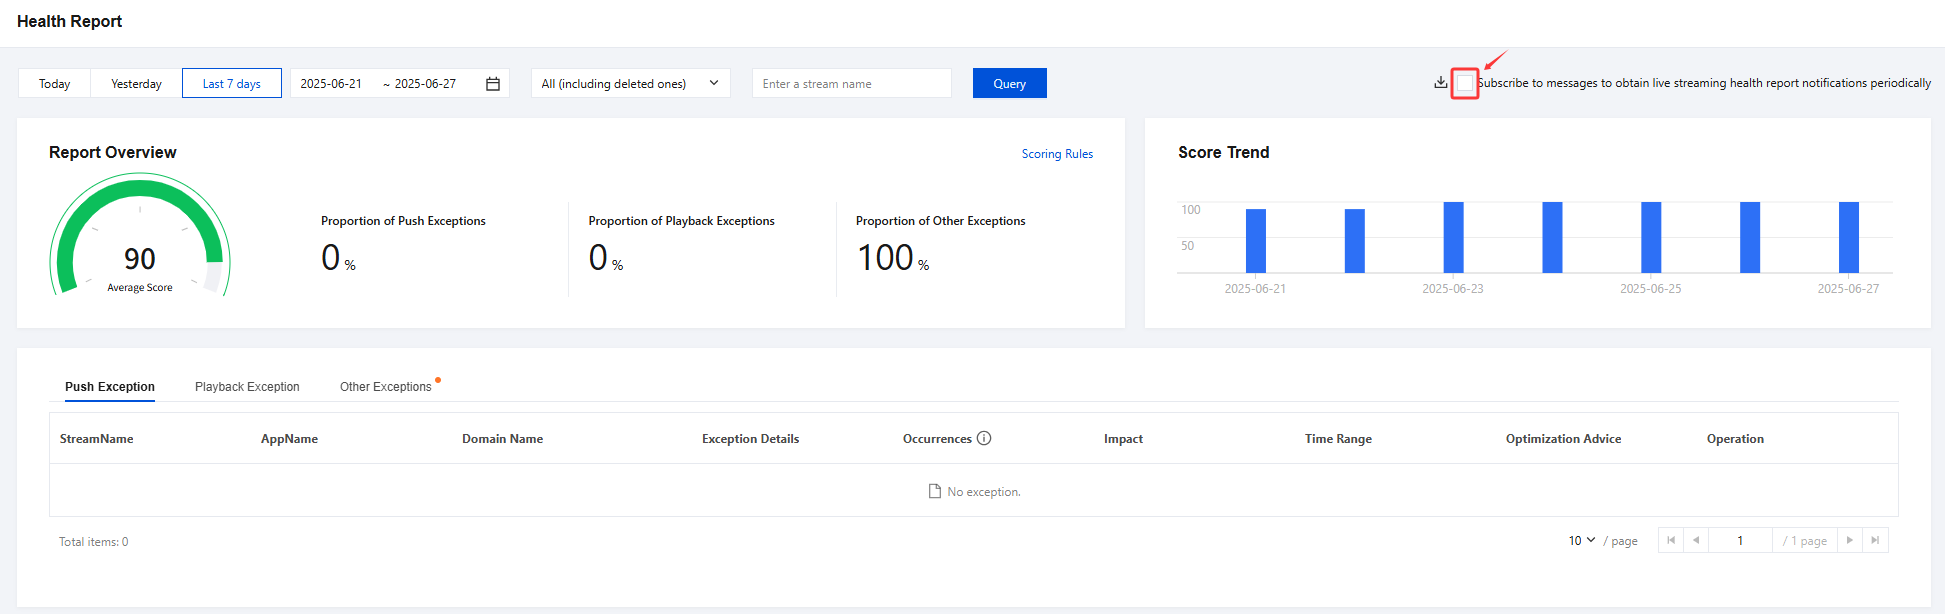The image size is (1945, 614).
Task: Open the calendar date picker icon
Action: (493, 84)
